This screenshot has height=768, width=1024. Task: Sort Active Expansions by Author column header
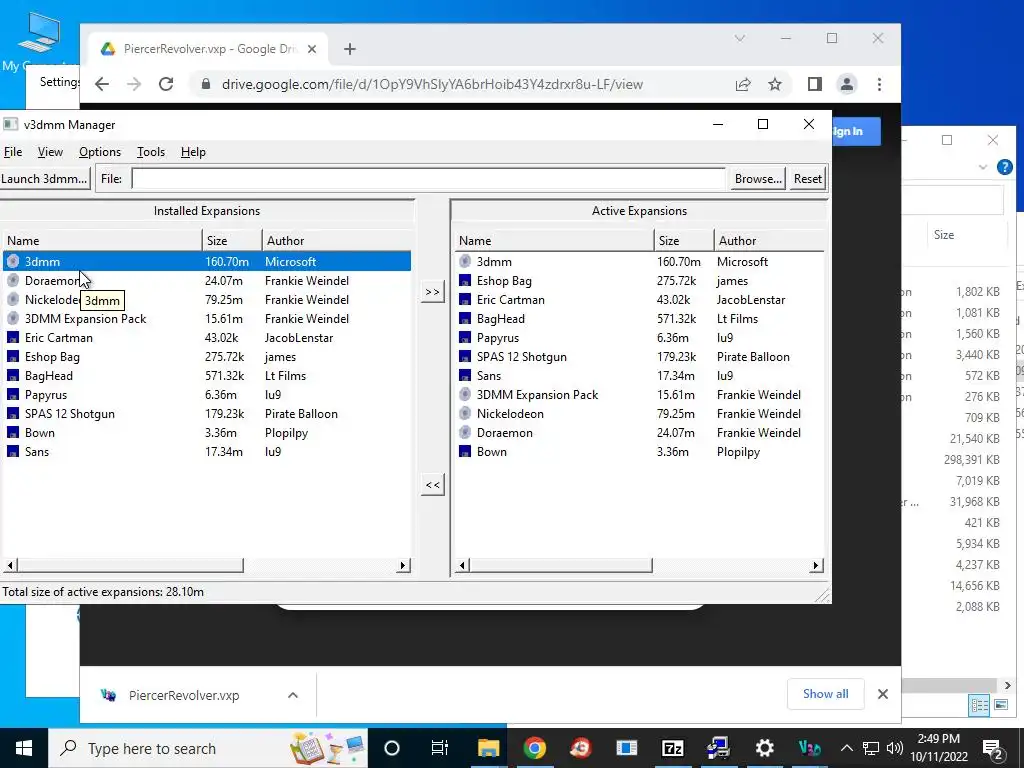pyautogui.click(x=769, y=240)
